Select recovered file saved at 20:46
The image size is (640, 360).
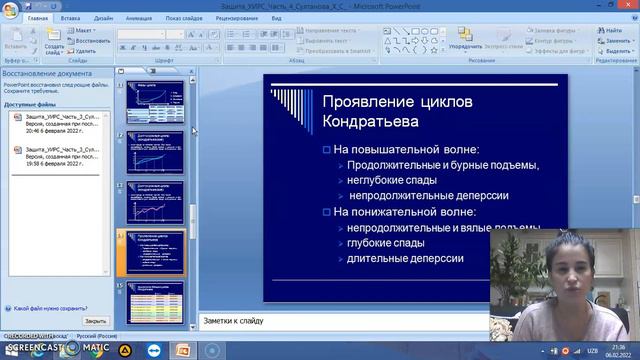57,124
